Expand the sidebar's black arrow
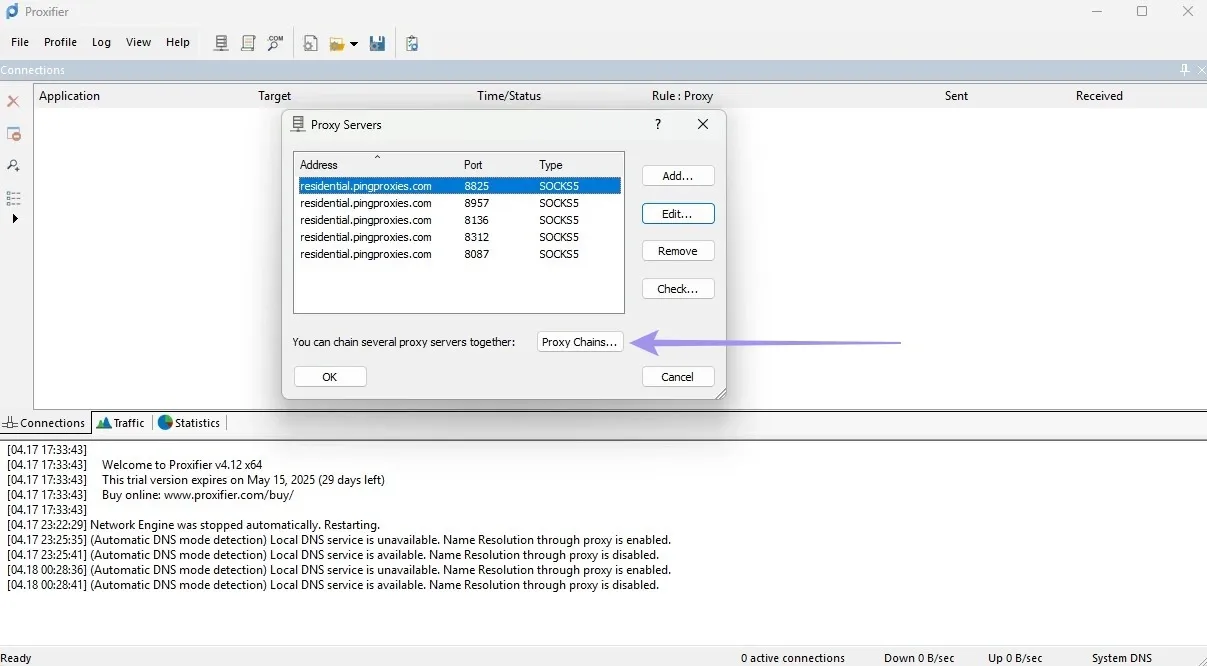 coord(15,218)
